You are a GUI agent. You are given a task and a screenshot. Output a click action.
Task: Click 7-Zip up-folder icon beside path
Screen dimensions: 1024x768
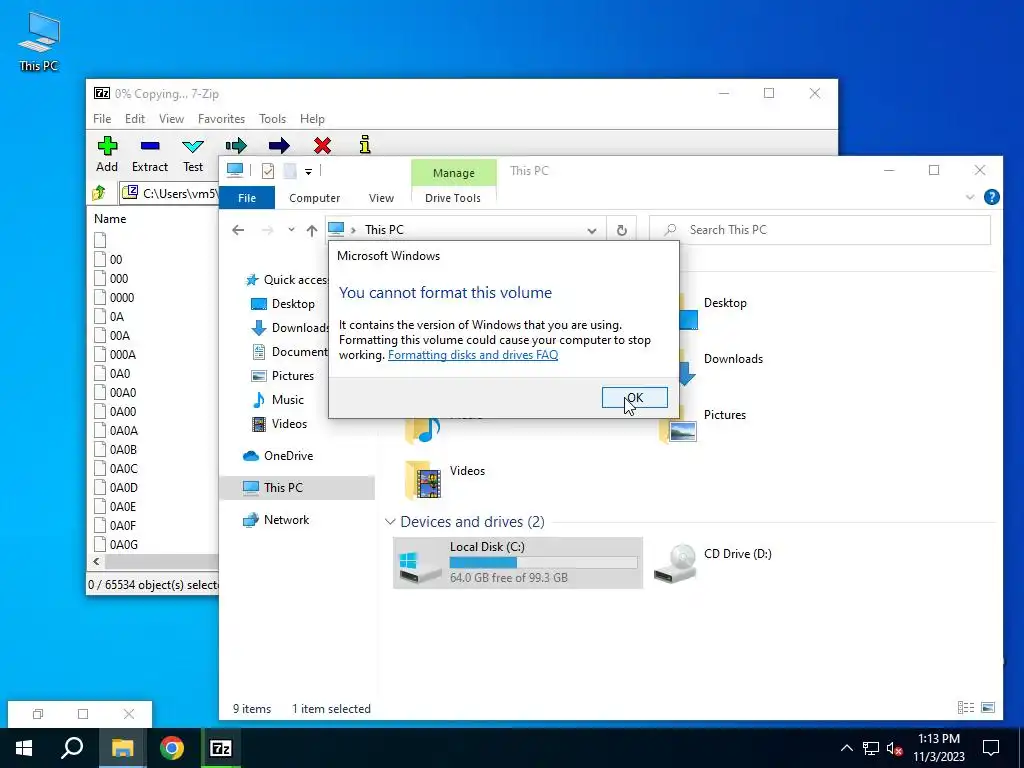click(99, 193)
